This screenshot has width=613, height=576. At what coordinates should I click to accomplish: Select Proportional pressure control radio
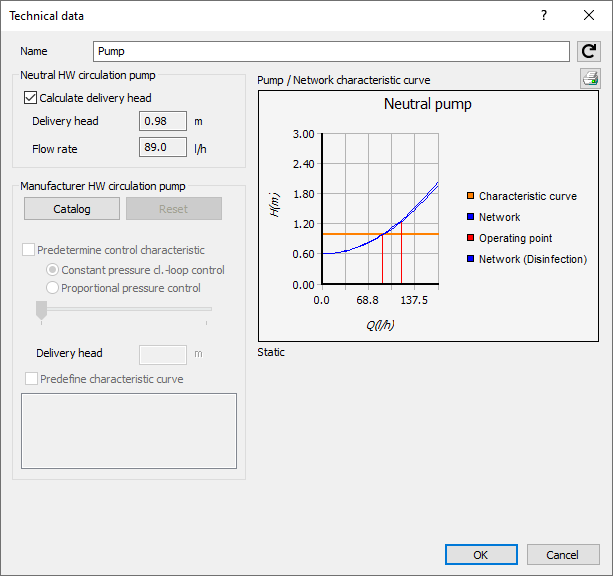tap(52, 288)
